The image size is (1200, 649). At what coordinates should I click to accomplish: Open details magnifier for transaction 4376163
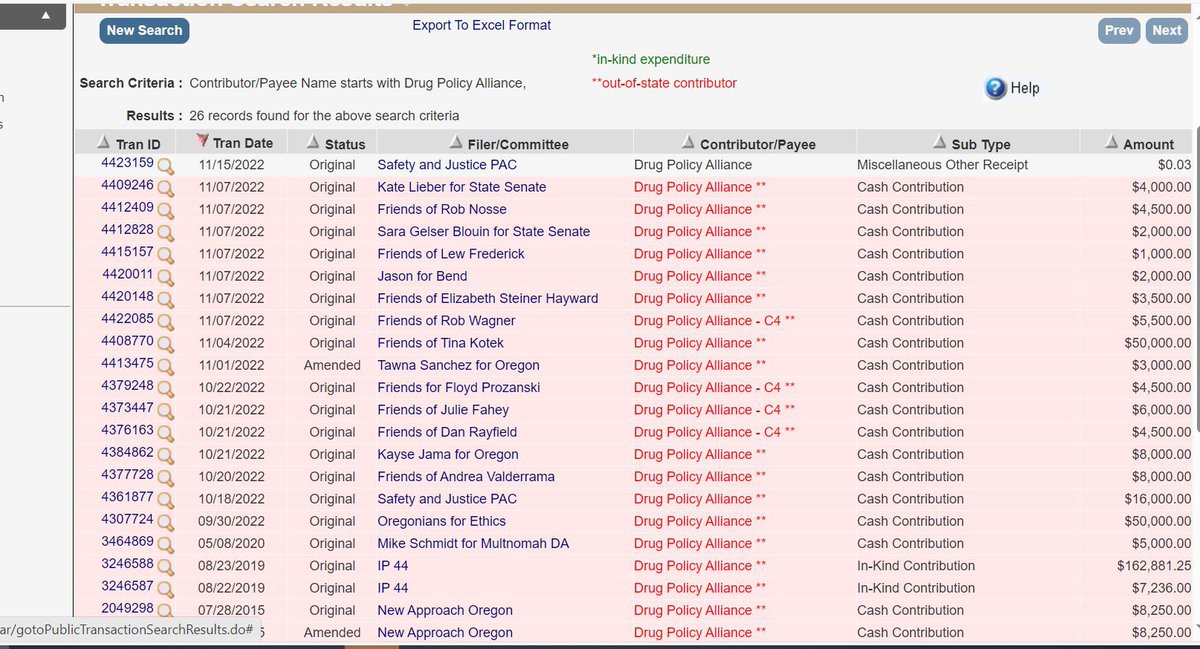[165, 434]
